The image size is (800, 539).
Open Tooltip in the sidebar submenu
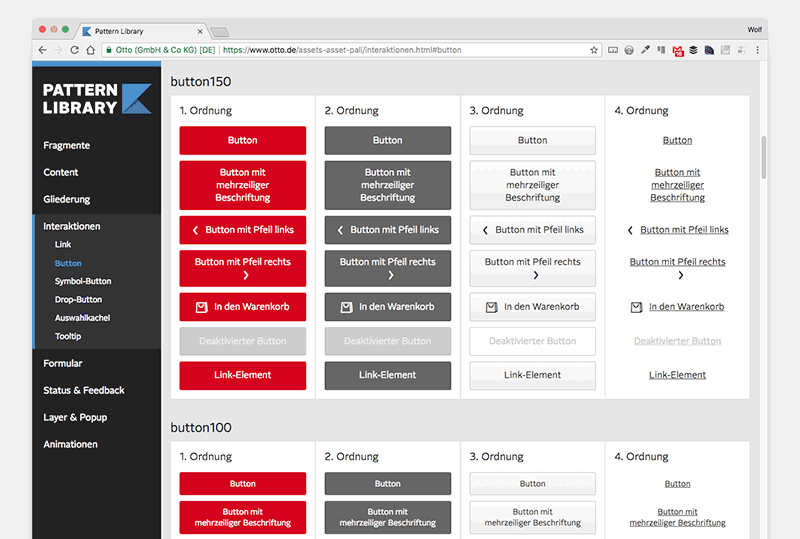pyautogui.click(x=68, y=336)
